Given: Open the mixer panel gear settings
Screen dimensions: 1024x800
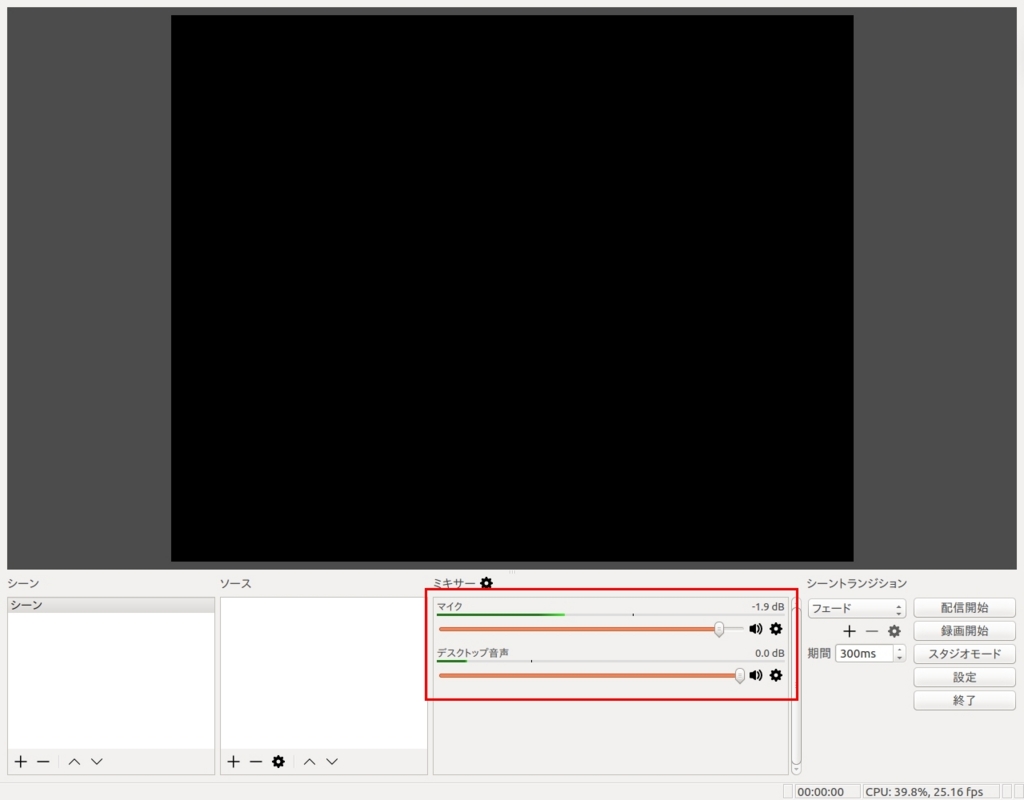Looking at the screenshot, I should pyautogui.click(x=487, y=583).
